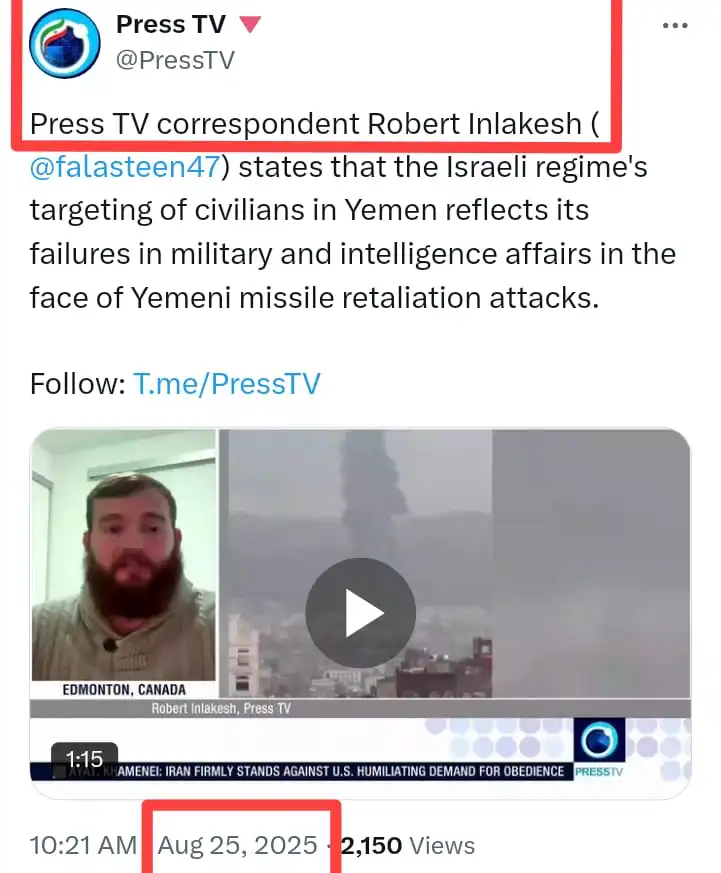721x873 pixels.
Task: Open the Press TV profile avatar
Action: tap(65, 43)
